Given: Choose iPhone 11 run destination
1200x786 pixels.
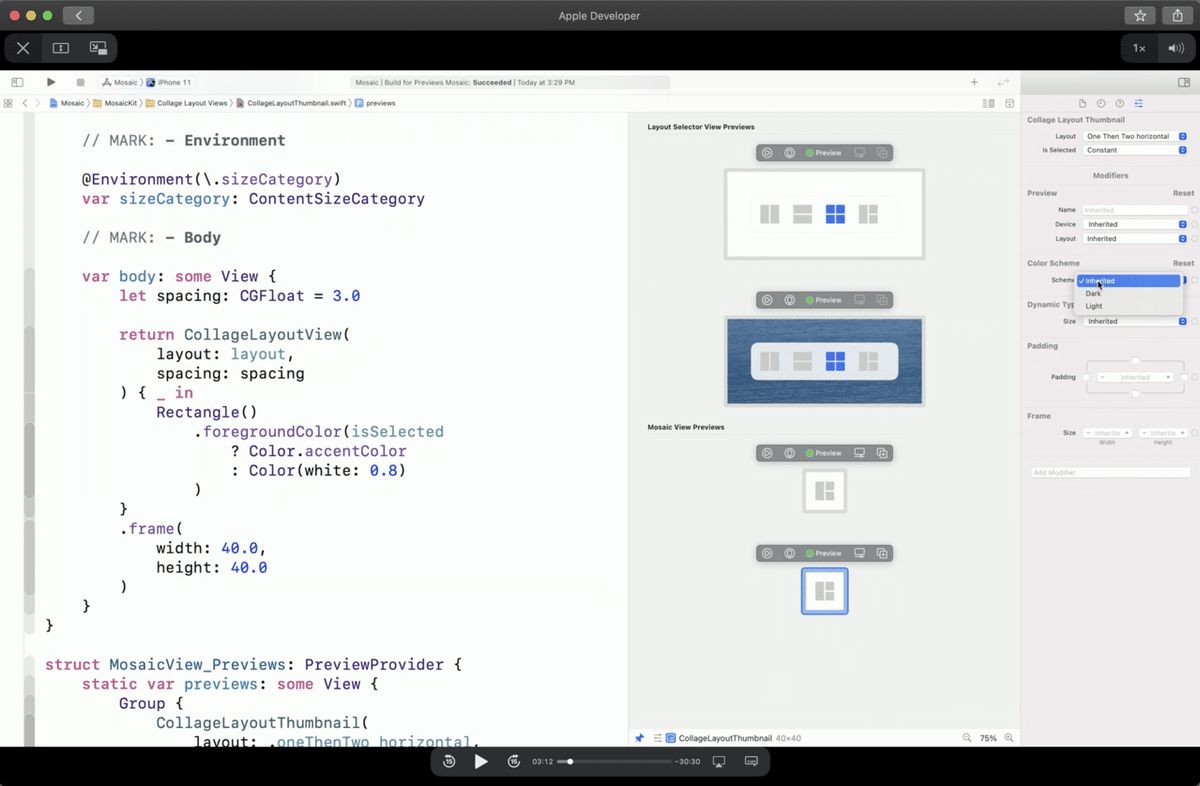Looking at the screenshot, I should click(168, 82).
